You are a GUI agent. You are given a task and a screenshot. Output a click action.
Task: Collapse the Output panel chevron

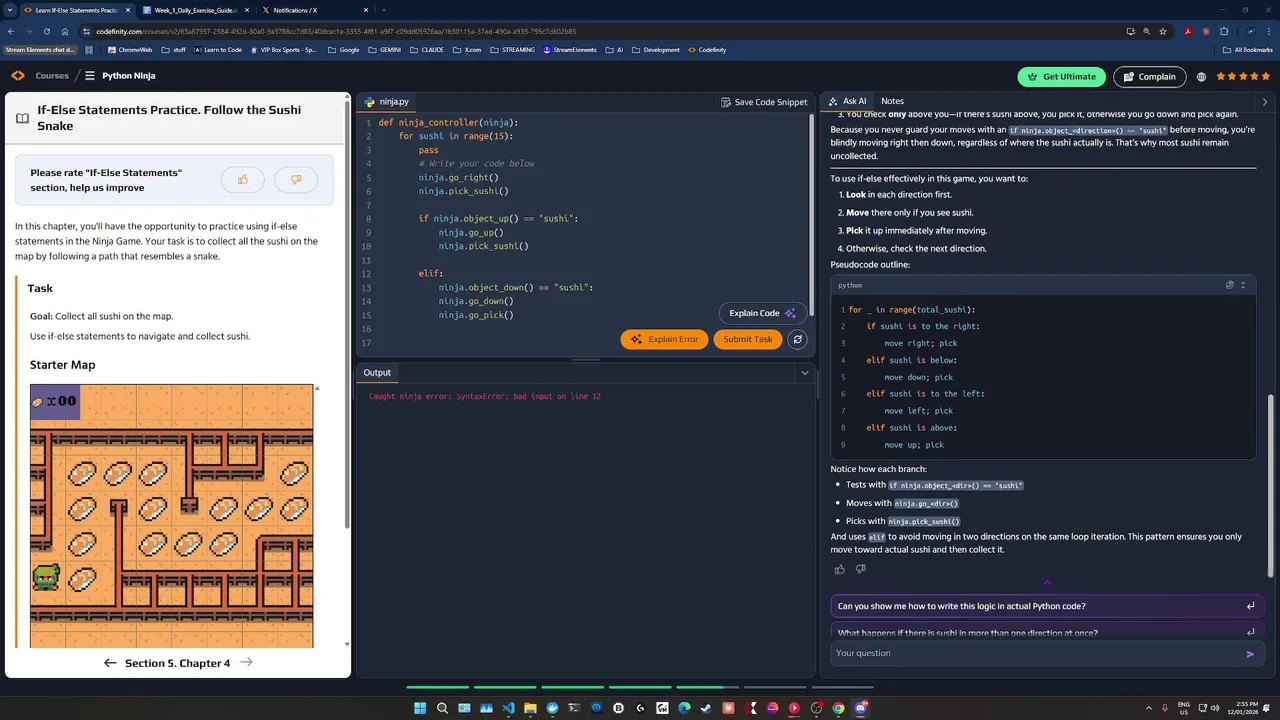pyautogui.click(x=805, y=373)
